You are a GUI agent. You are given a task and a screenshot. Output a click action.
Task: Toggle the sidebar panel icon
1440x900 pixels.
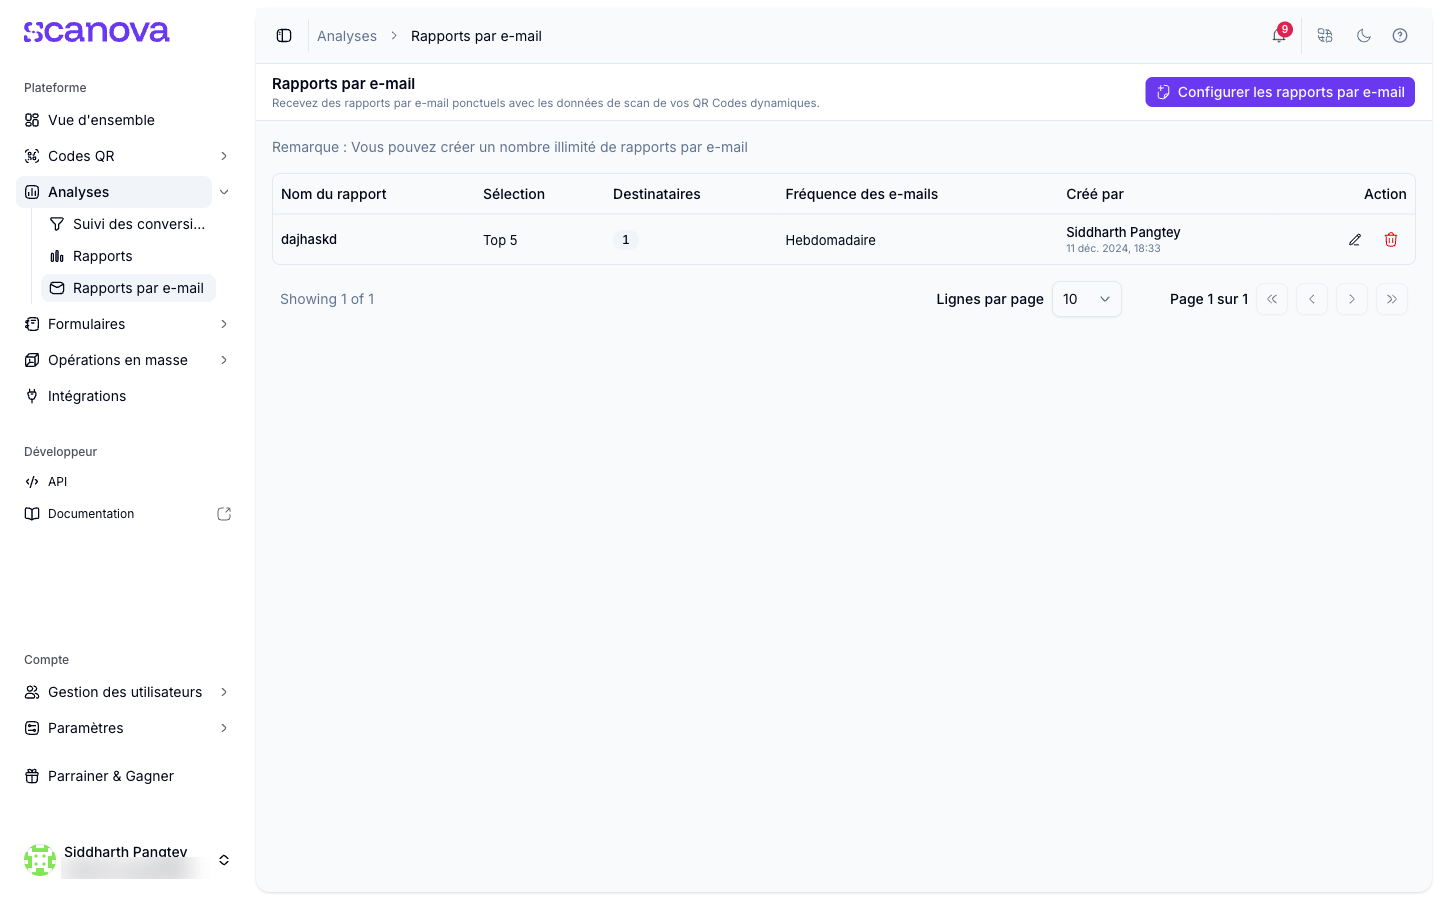point(284,36)
